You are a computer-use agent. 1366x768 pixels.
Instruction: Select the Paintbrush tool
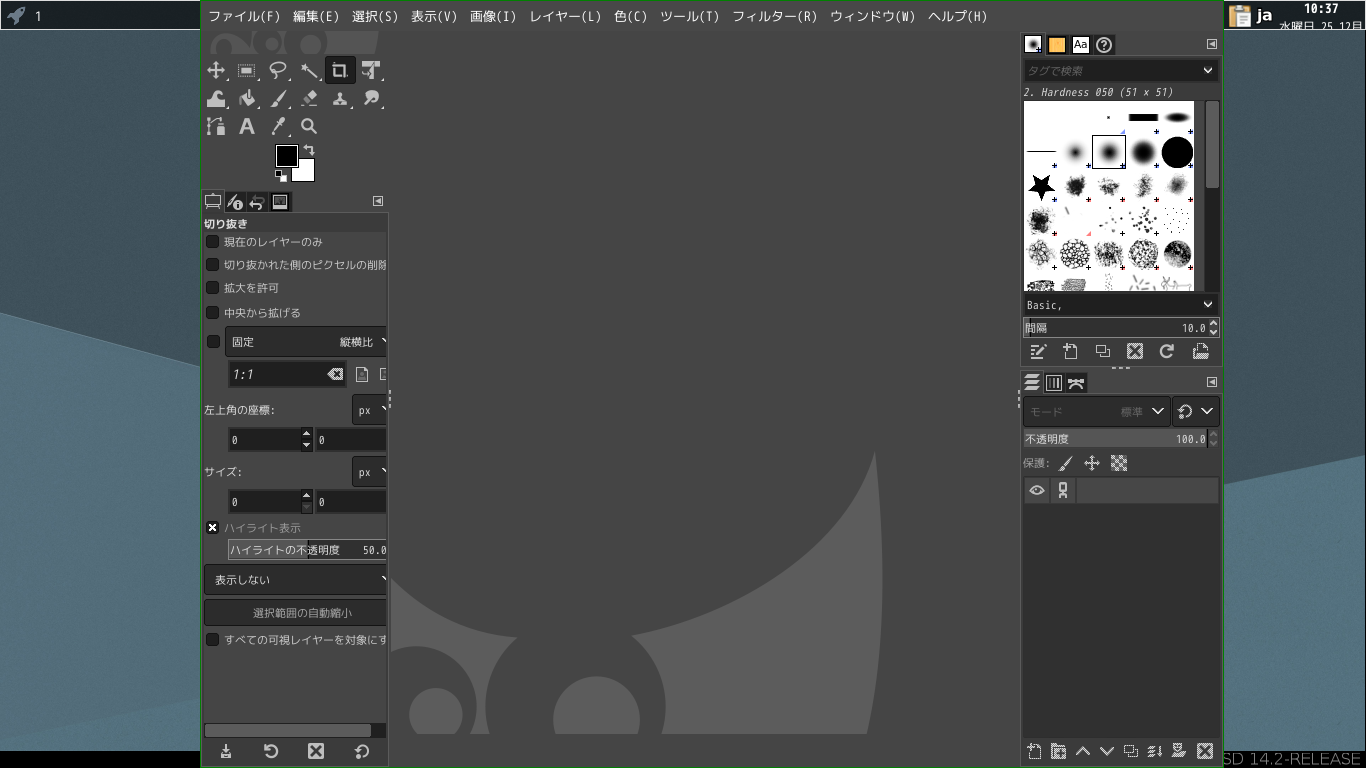tap(278, 98)
